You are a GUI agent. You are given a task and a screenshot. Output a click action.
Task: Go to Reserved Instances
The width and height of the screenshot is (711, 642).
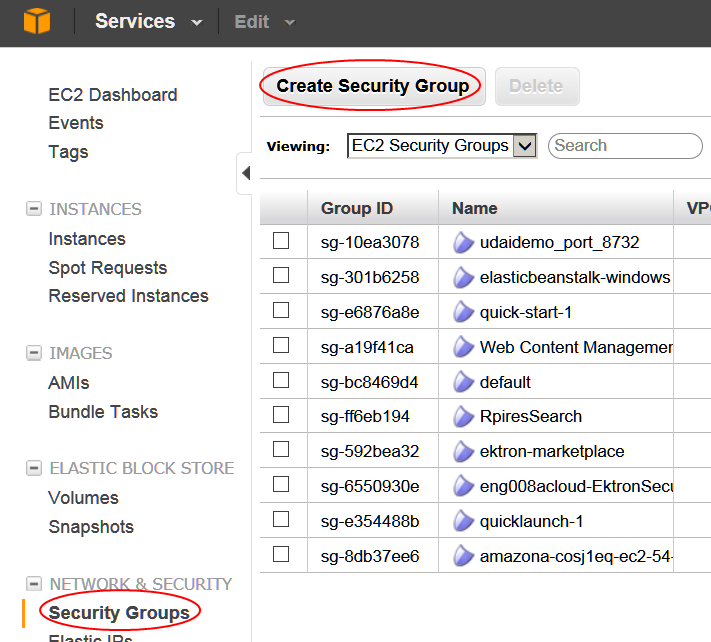(x=129, y=296)
